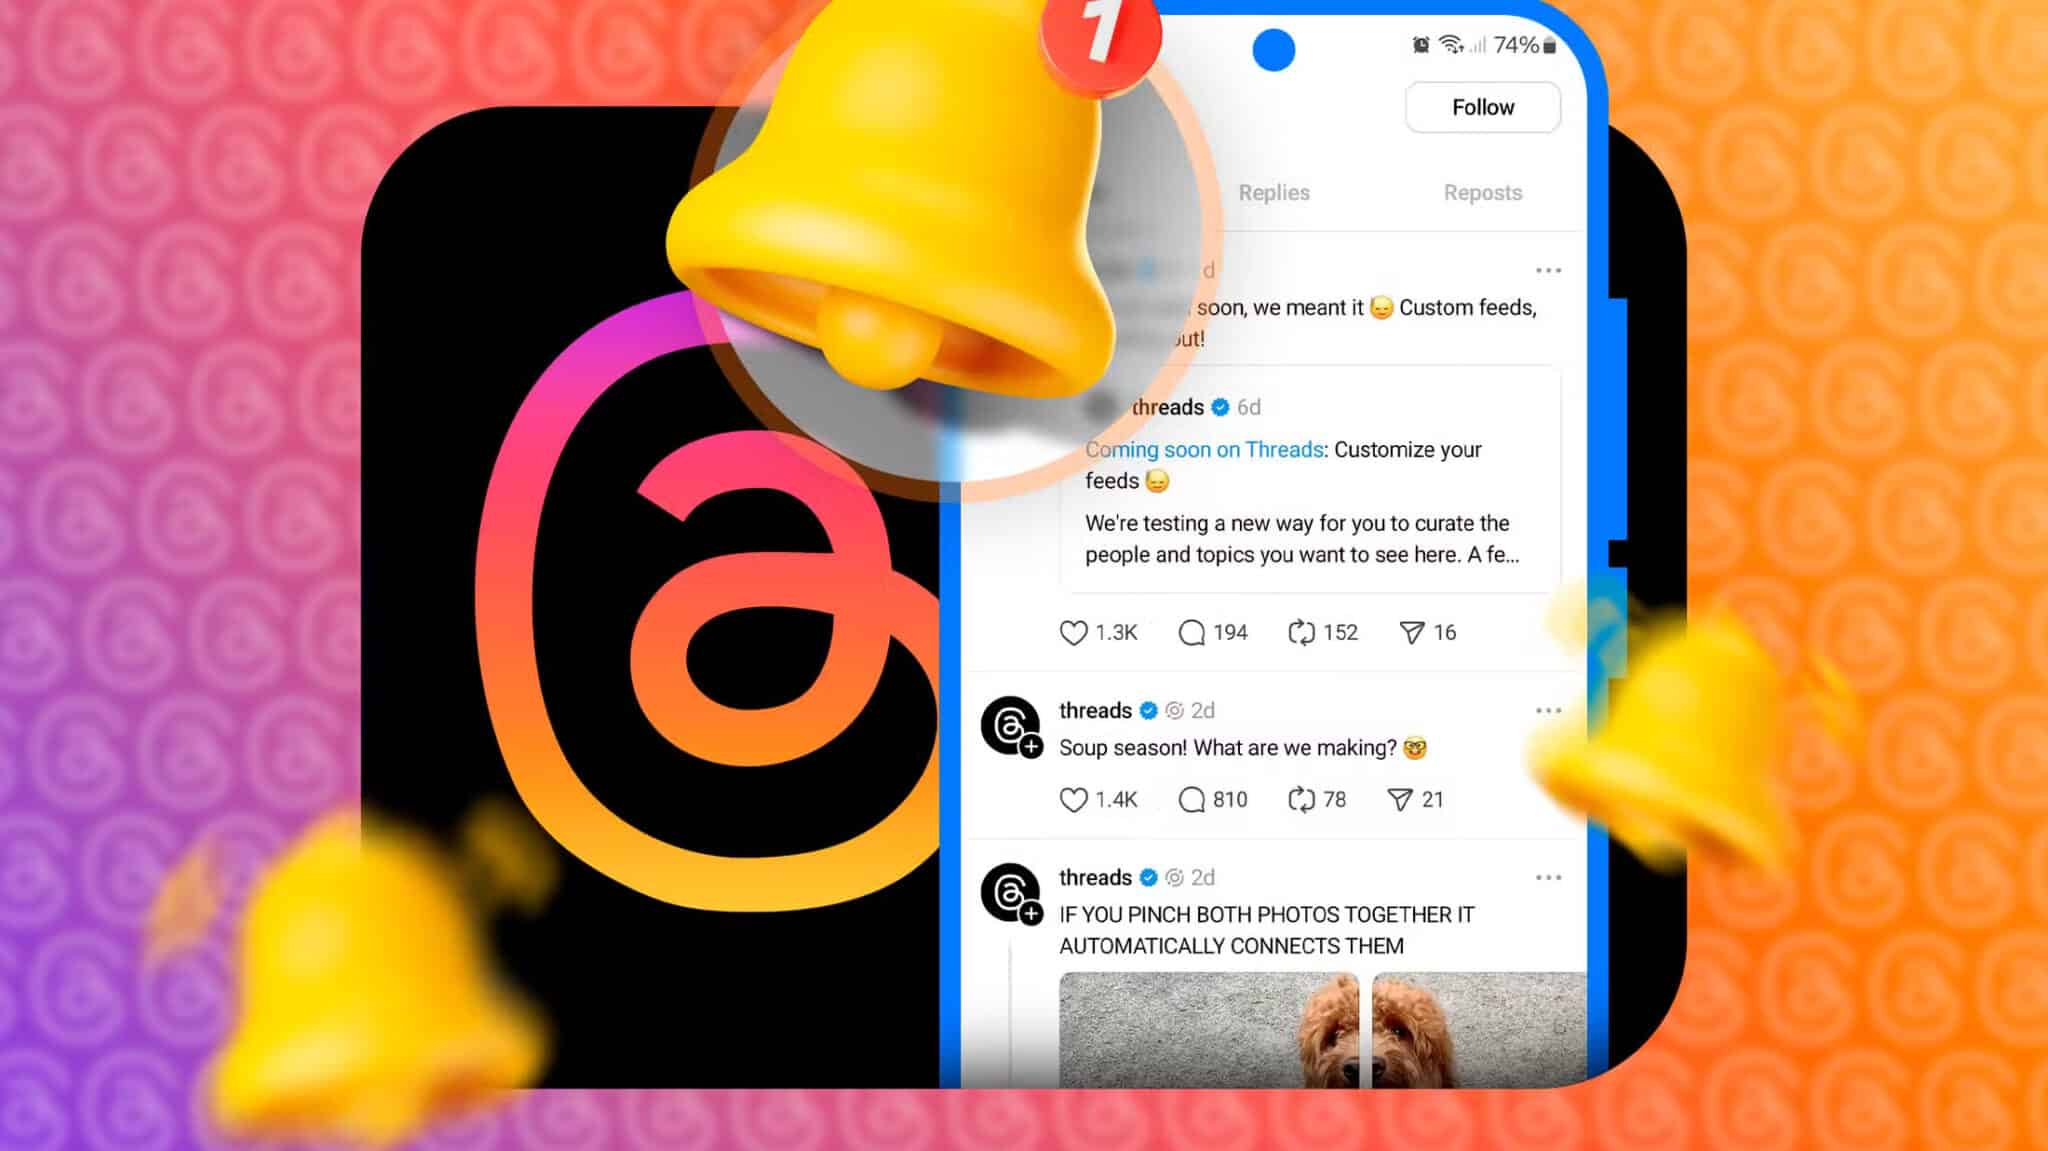Tap the three-dot menu on pinch photos post
The height and width of the screenshot is (1151, 2048).
click(x=1549, y=878)
